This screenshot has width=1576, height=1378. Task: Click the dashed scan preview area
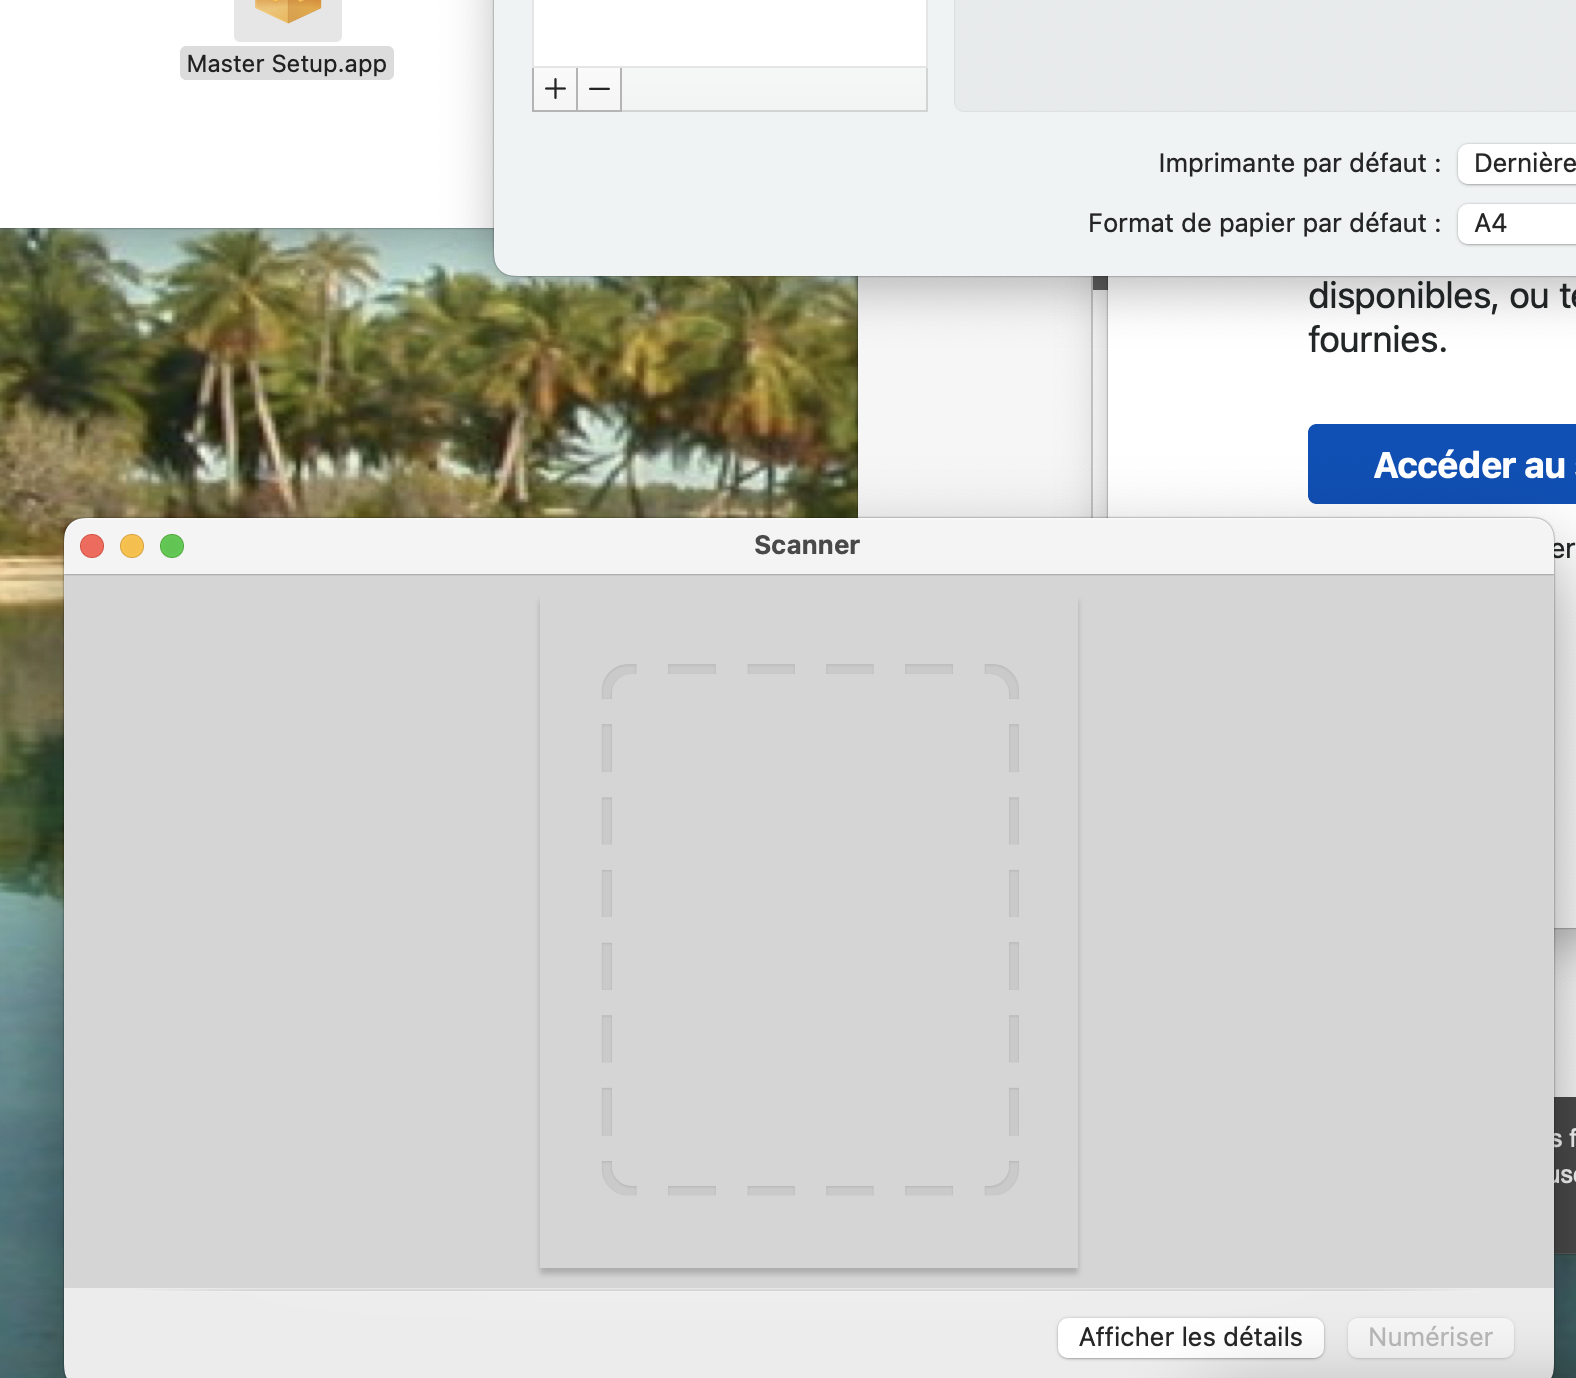click(809, 932)
